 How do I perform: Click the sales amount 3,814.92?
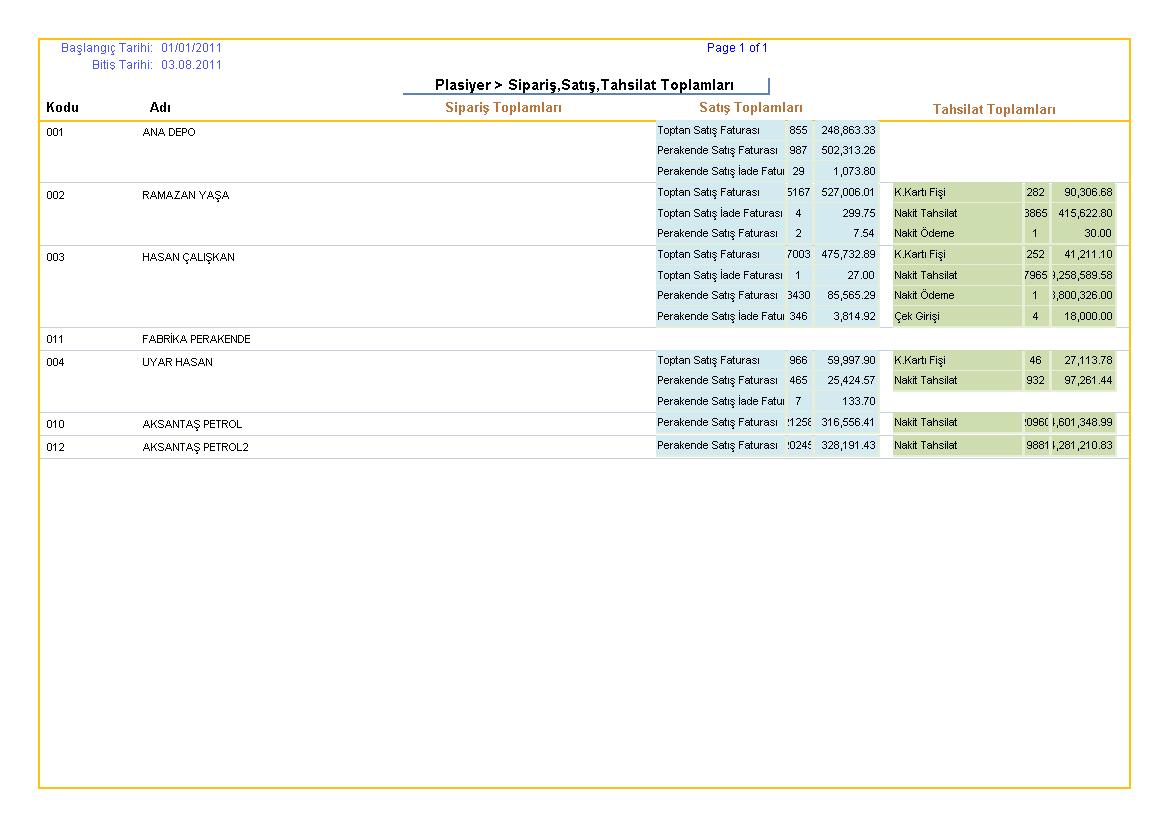point(854,316)
